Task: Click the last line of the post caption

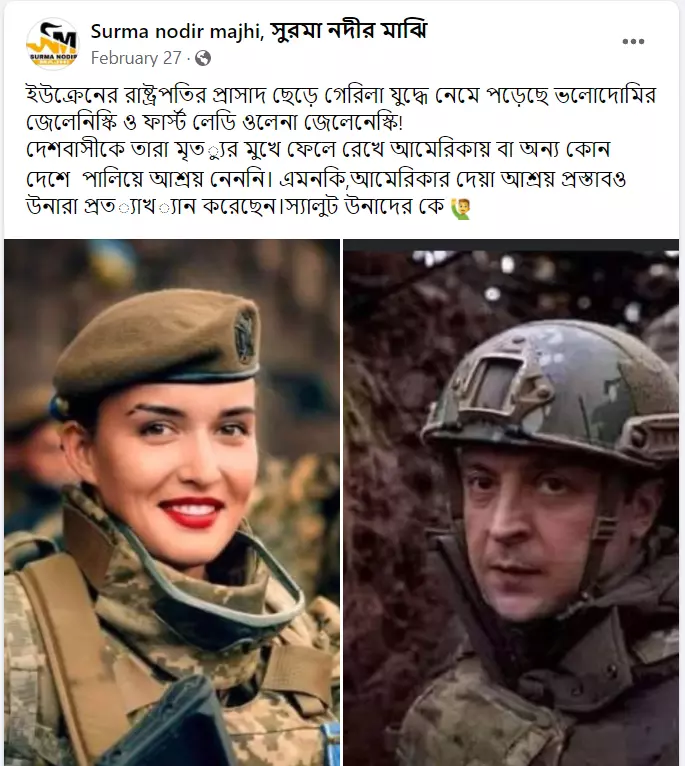Action: 249,207
